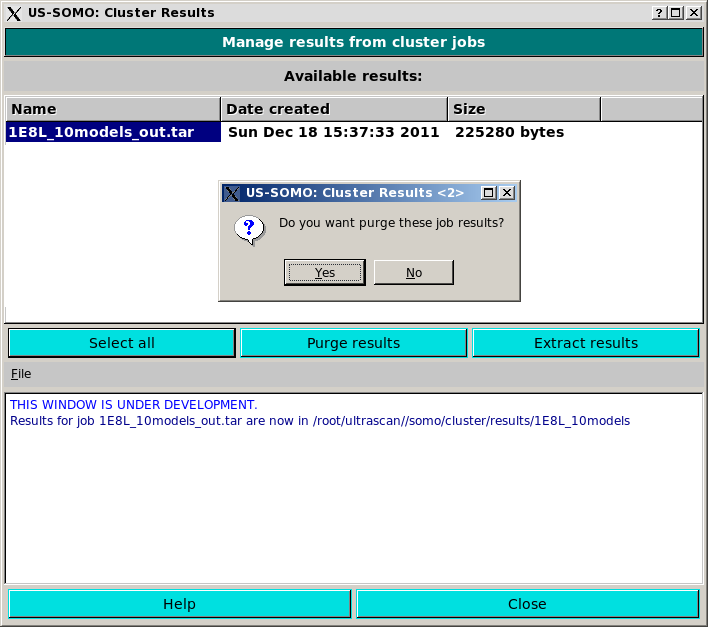Click the Name column header
This screenshot has width=708, height=627.
(x=113, y=109)
